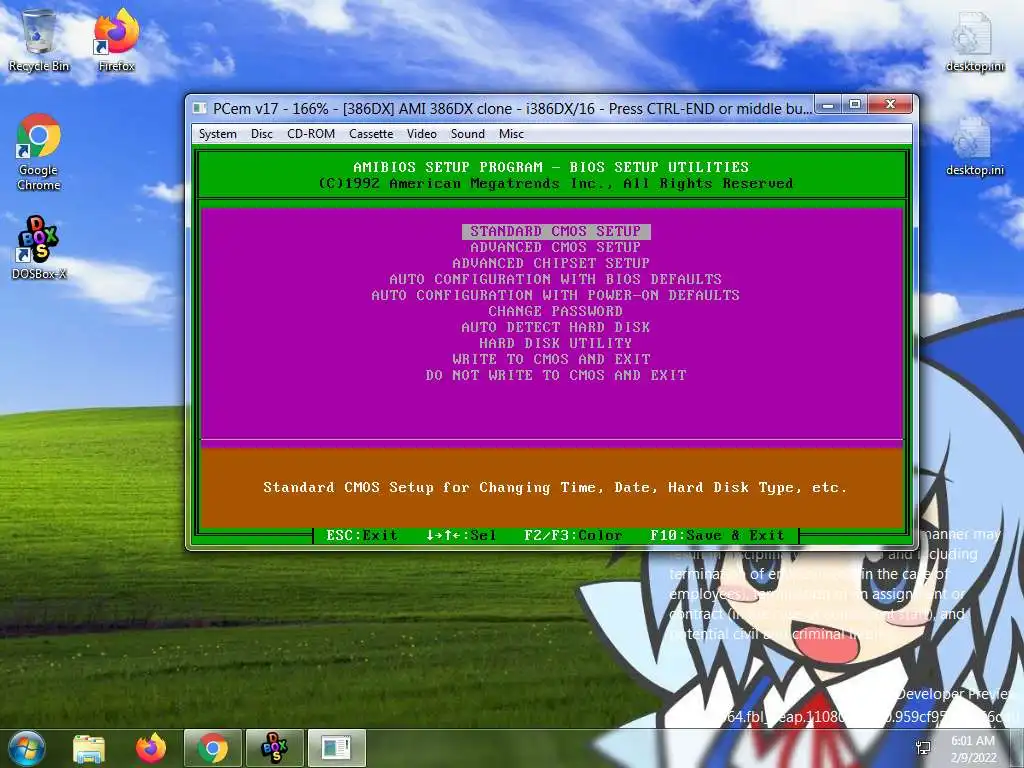1024x768 pixels.
Task: Click the American Megatrends copyright line
Action: tap(556, 184)
